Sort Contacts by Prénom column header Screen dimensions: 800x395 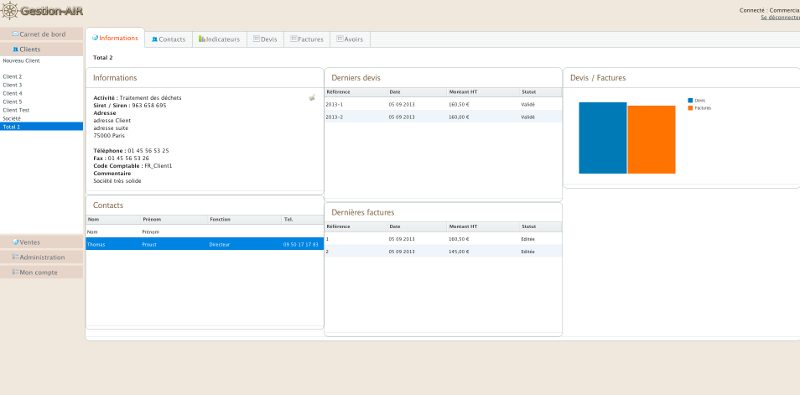(x=174, y=219)
